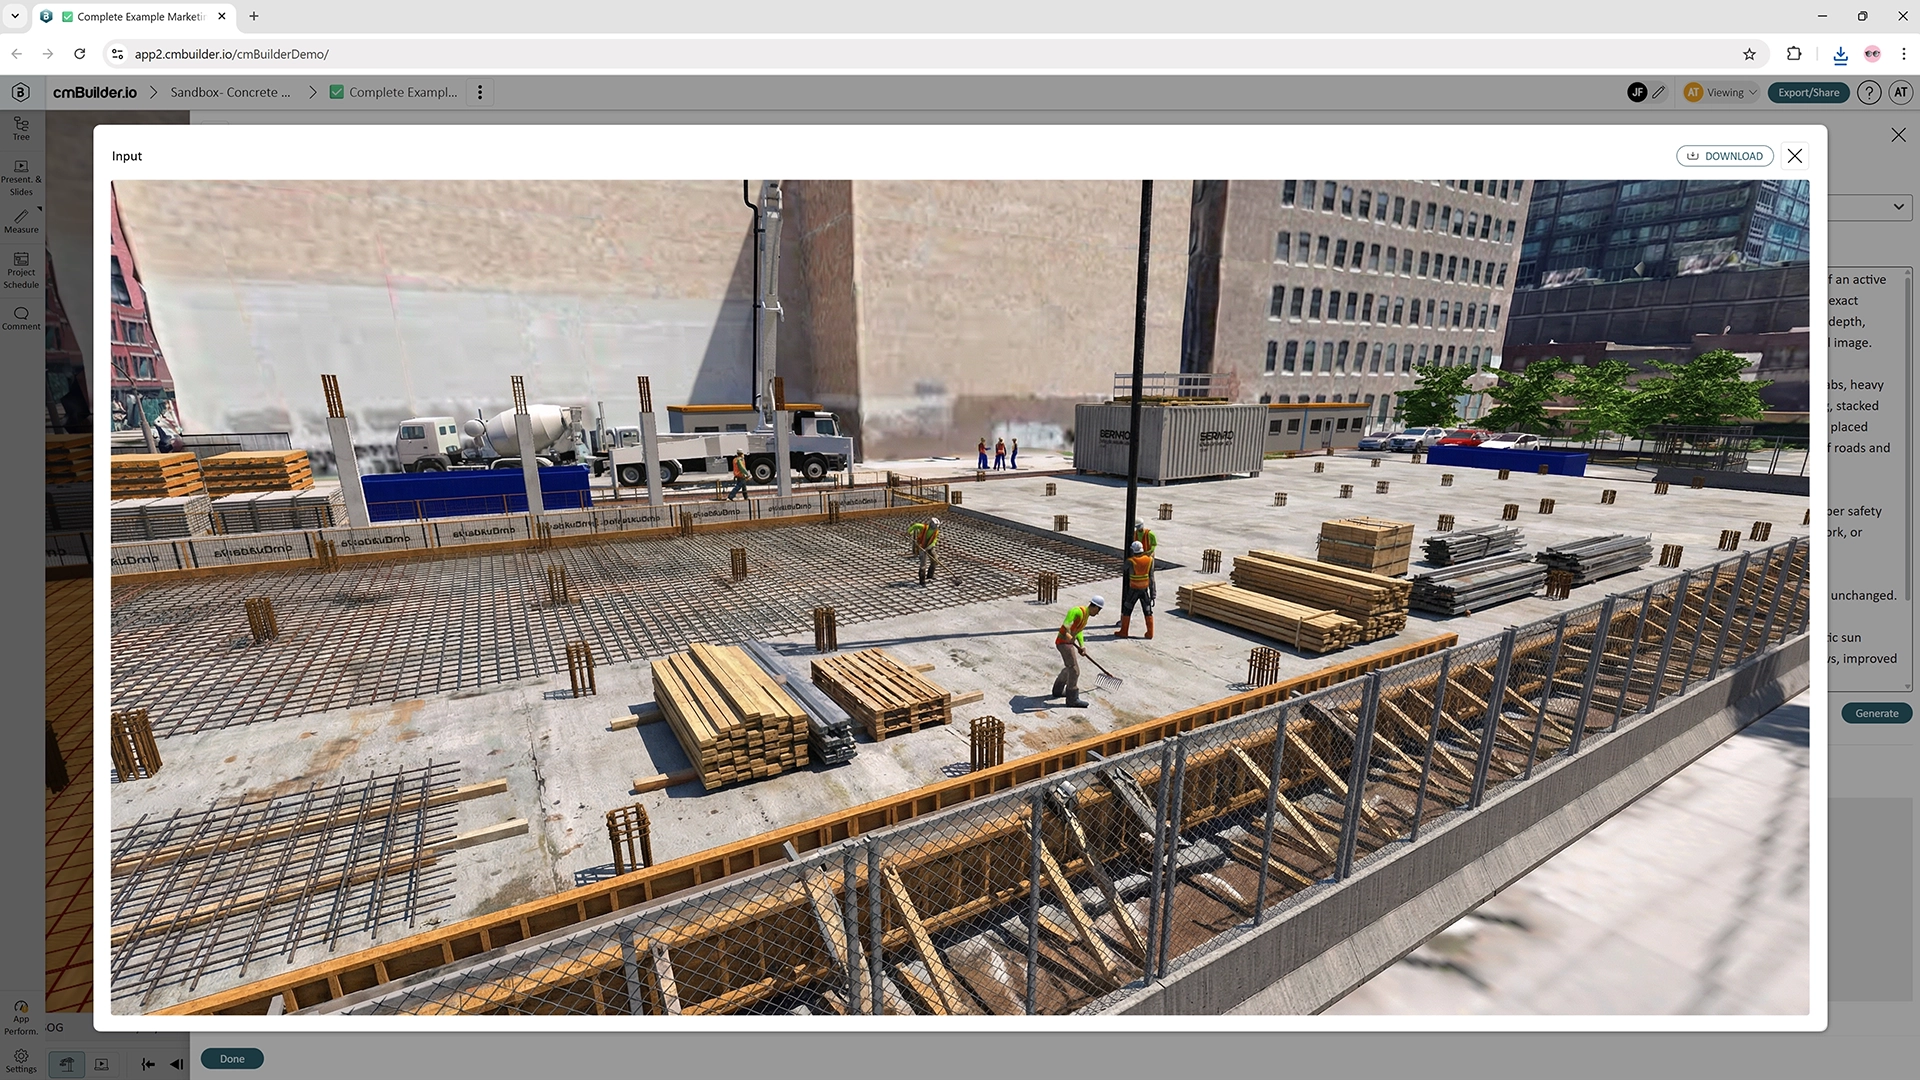Toggle the presentation mode button

click(x=101, y=1064)
